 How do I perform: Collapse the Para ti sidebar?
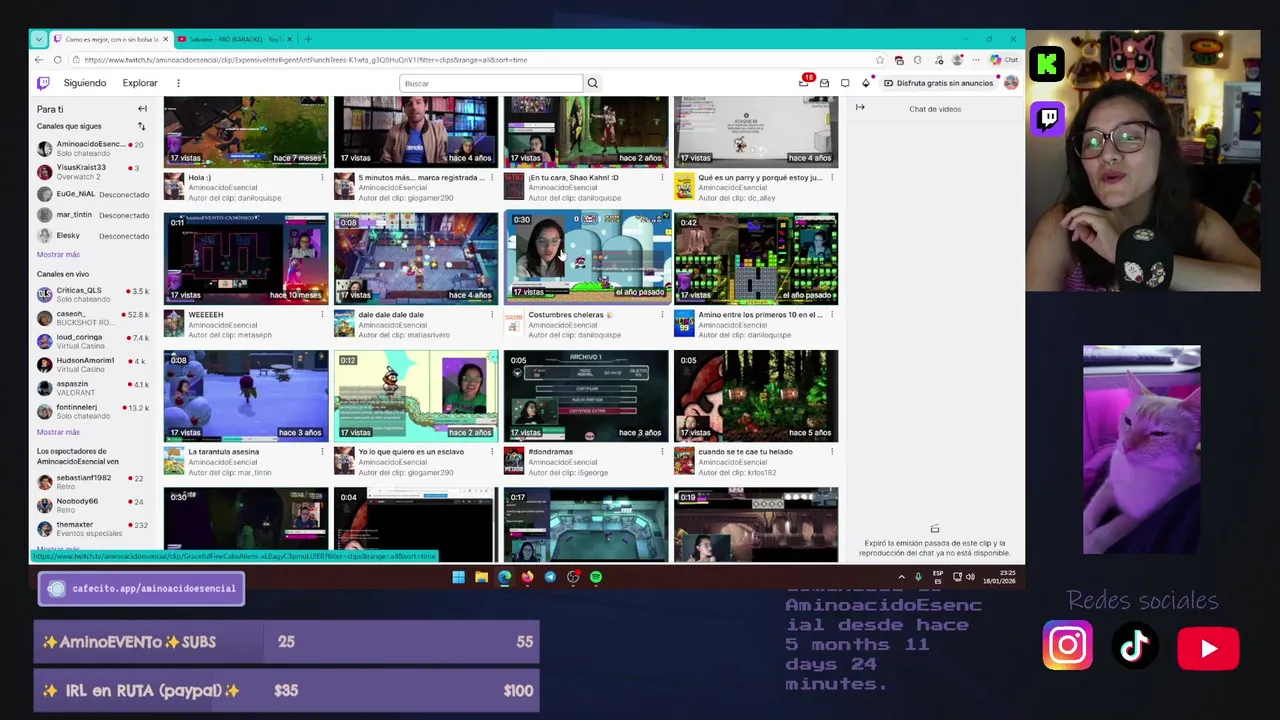pyautogui.click(x=142, y=109)
